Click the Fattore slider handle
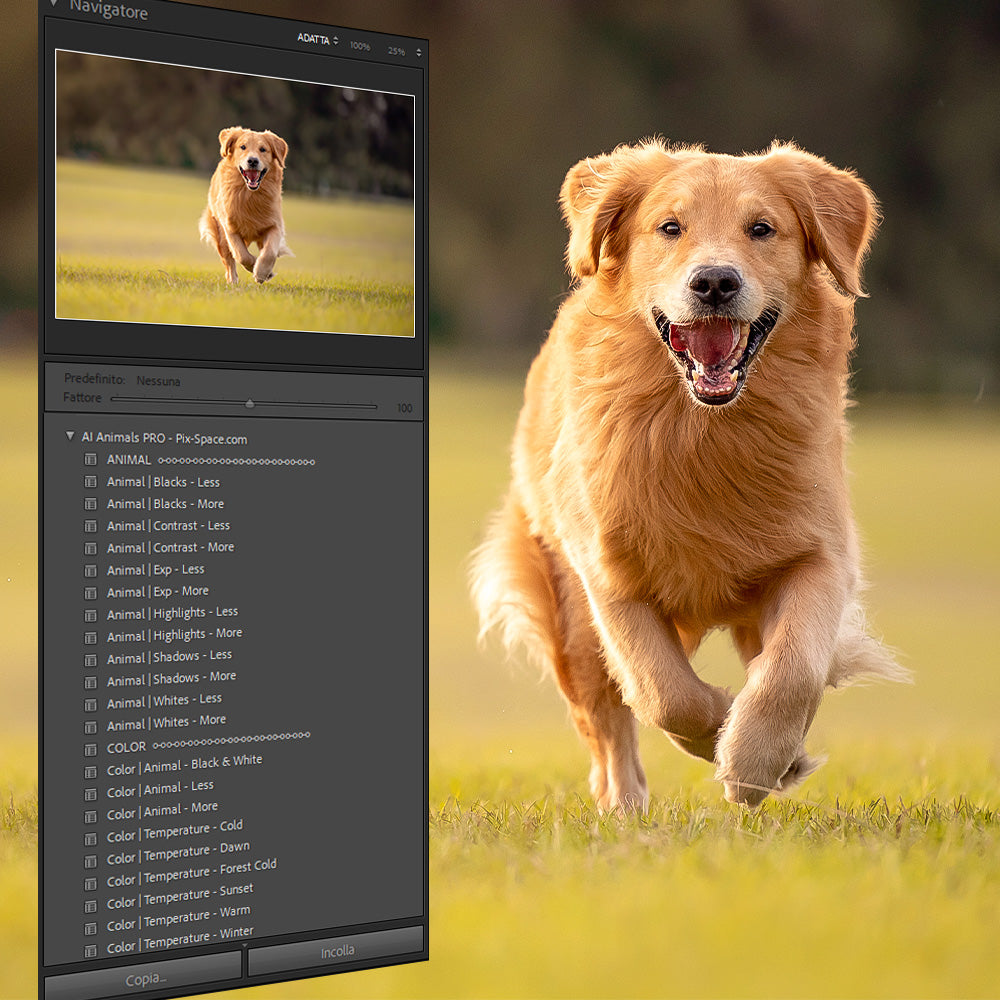Image resolution: width=1000 pixels, height=1000 pixels. (249, 404)
